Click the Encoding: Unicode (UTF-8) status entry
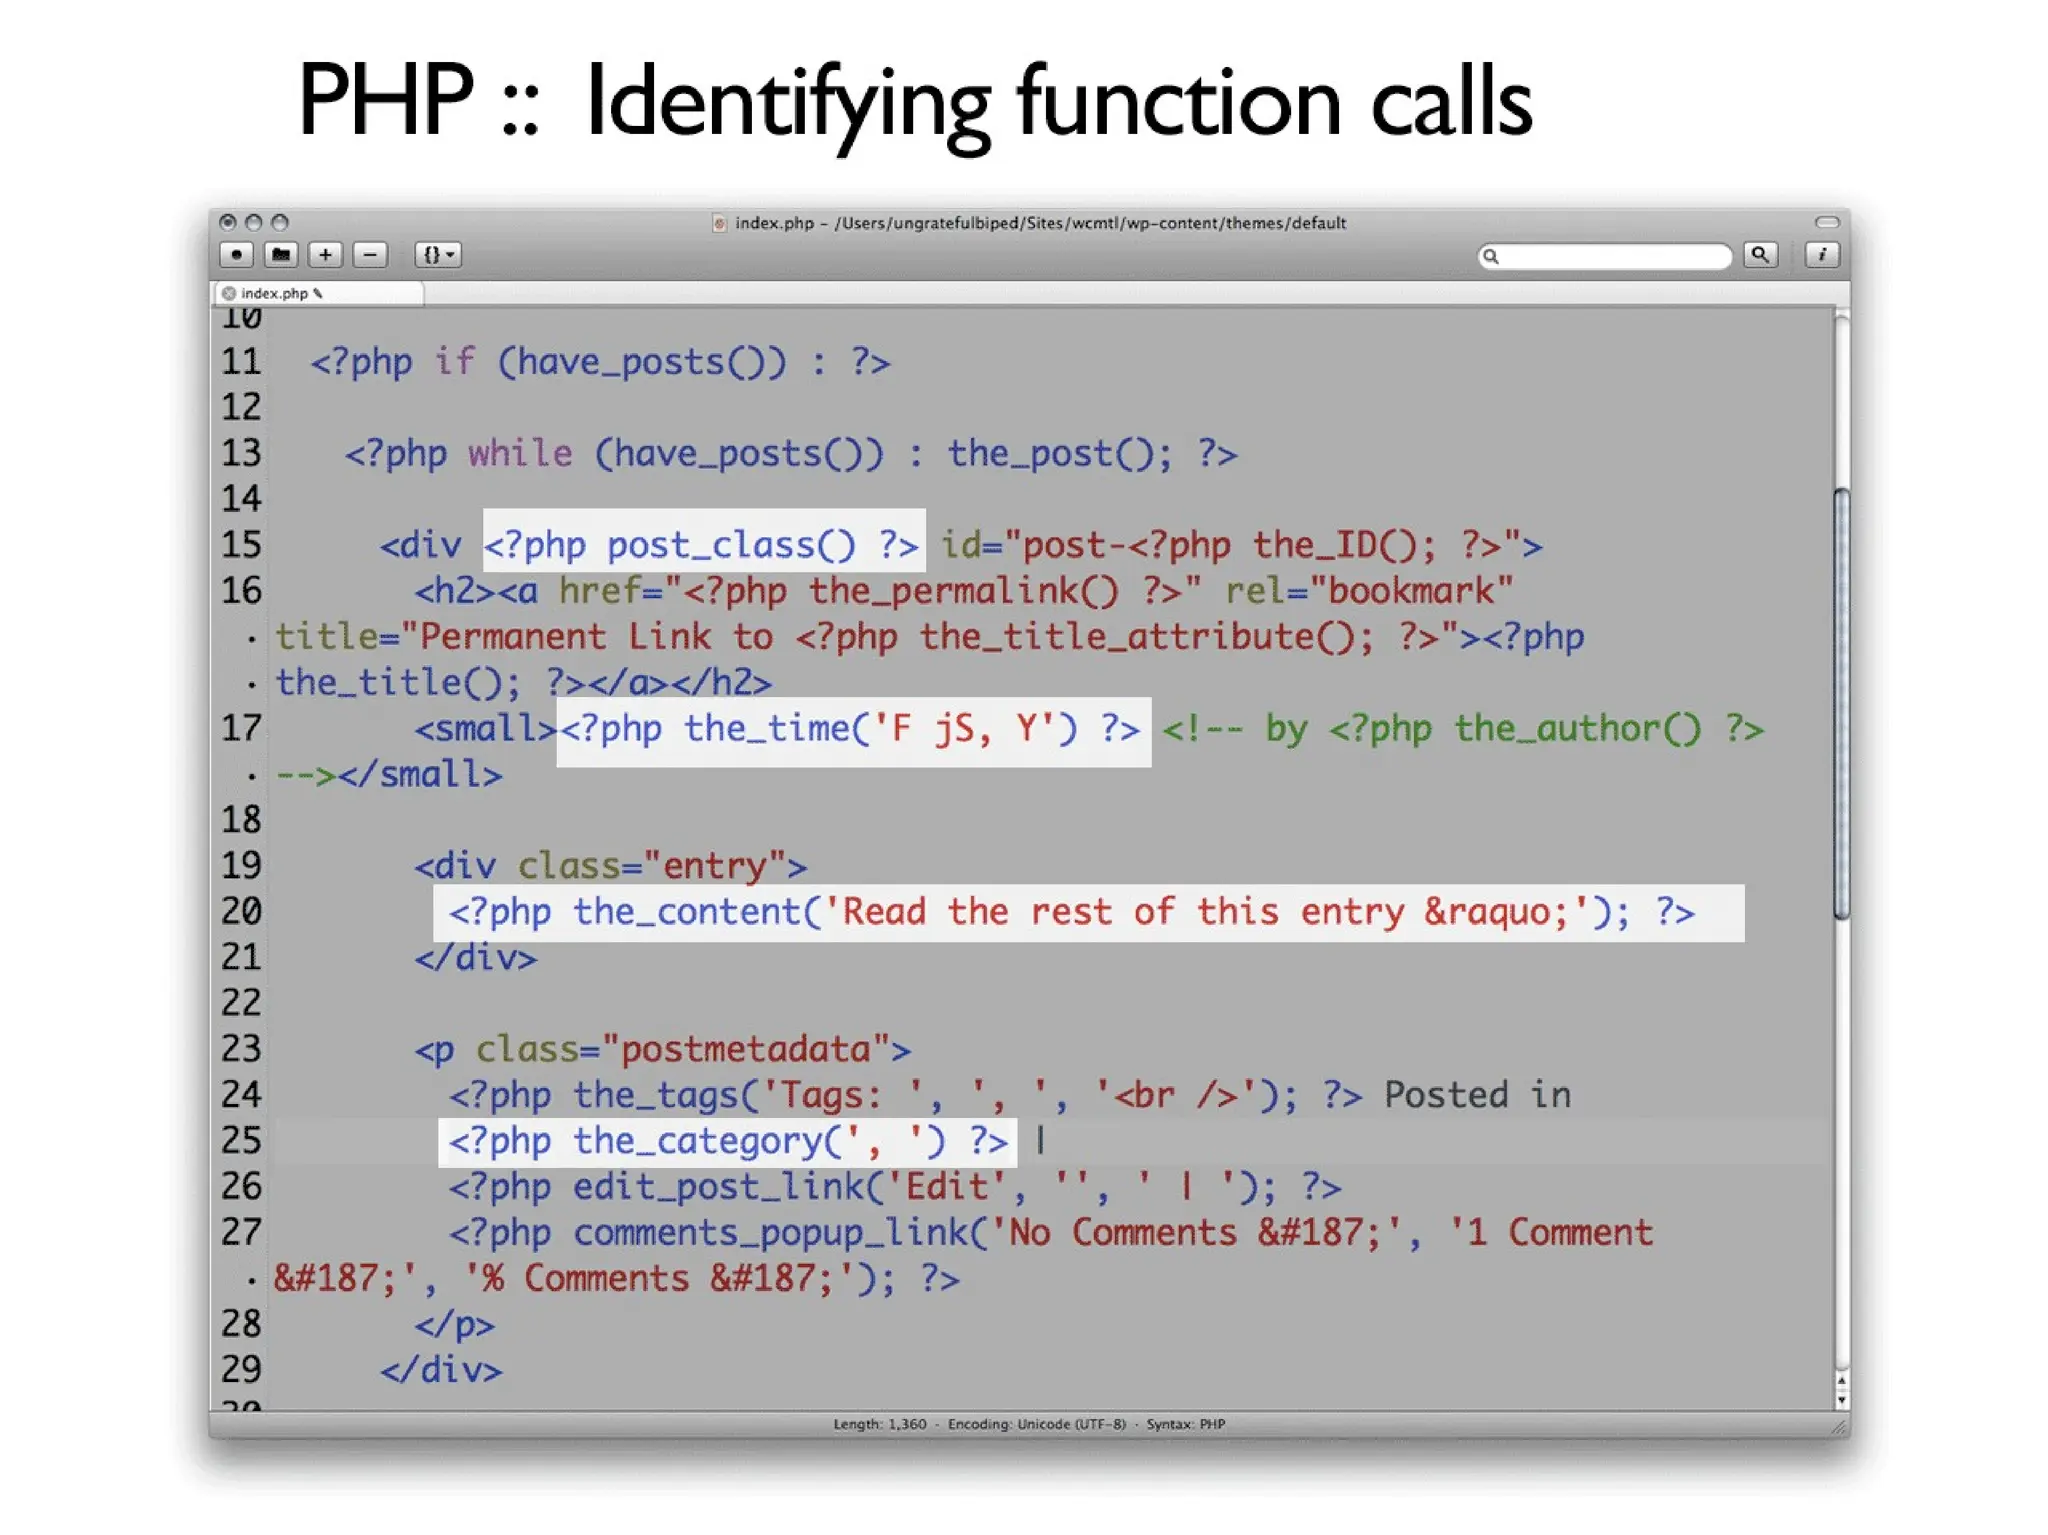The width and height of the screenshot is (2048, 1535). [1037, 1424]
